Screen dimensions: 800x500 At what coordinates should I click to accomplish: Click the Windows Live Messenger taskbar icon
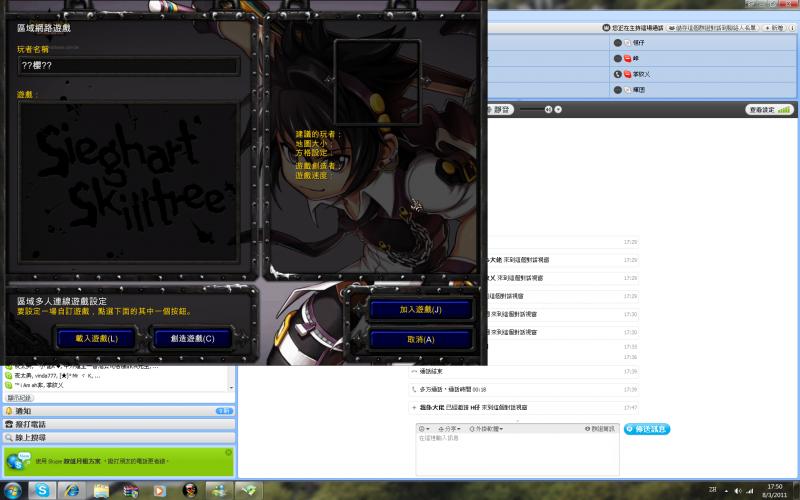click(219, 490)
